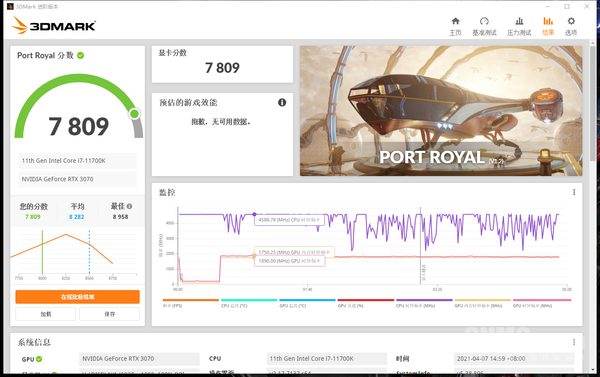600x377 pixels.
Task: Open the monitoring panel three-dot menu
Action: (x=574, y=192)
